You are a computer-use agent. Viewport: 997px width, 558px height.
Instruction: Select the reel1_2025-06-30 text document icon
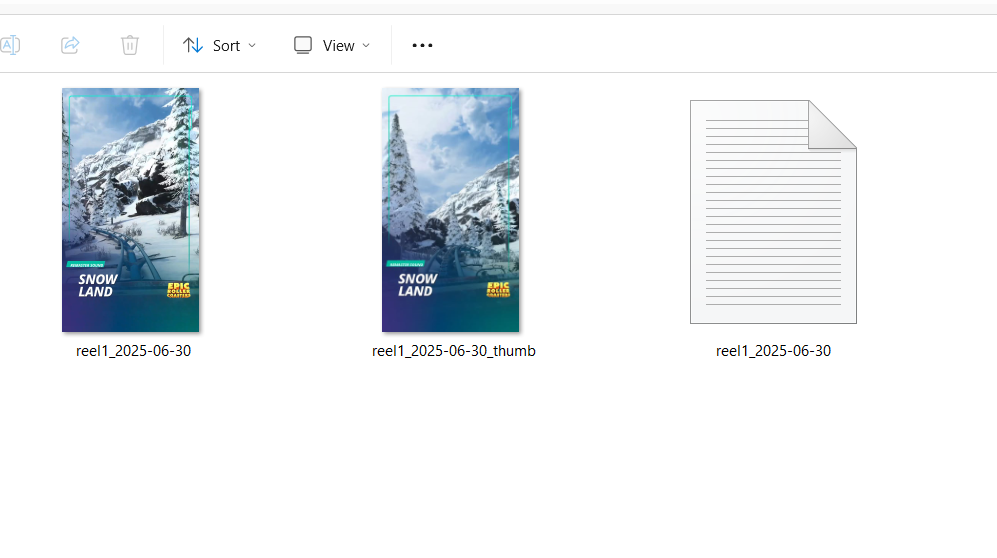(773, 212)
